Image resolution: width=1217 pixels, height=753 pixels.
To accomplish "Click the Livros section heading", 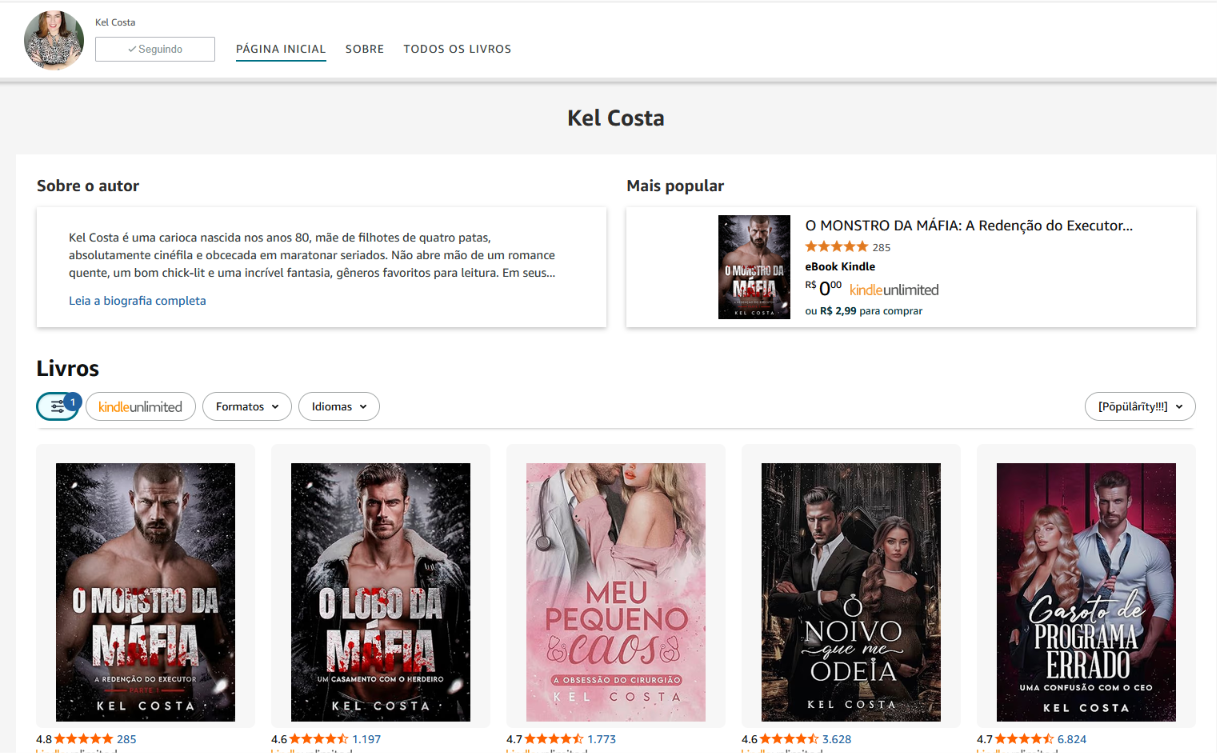I will pyautogui.click(x=68, y=369).
